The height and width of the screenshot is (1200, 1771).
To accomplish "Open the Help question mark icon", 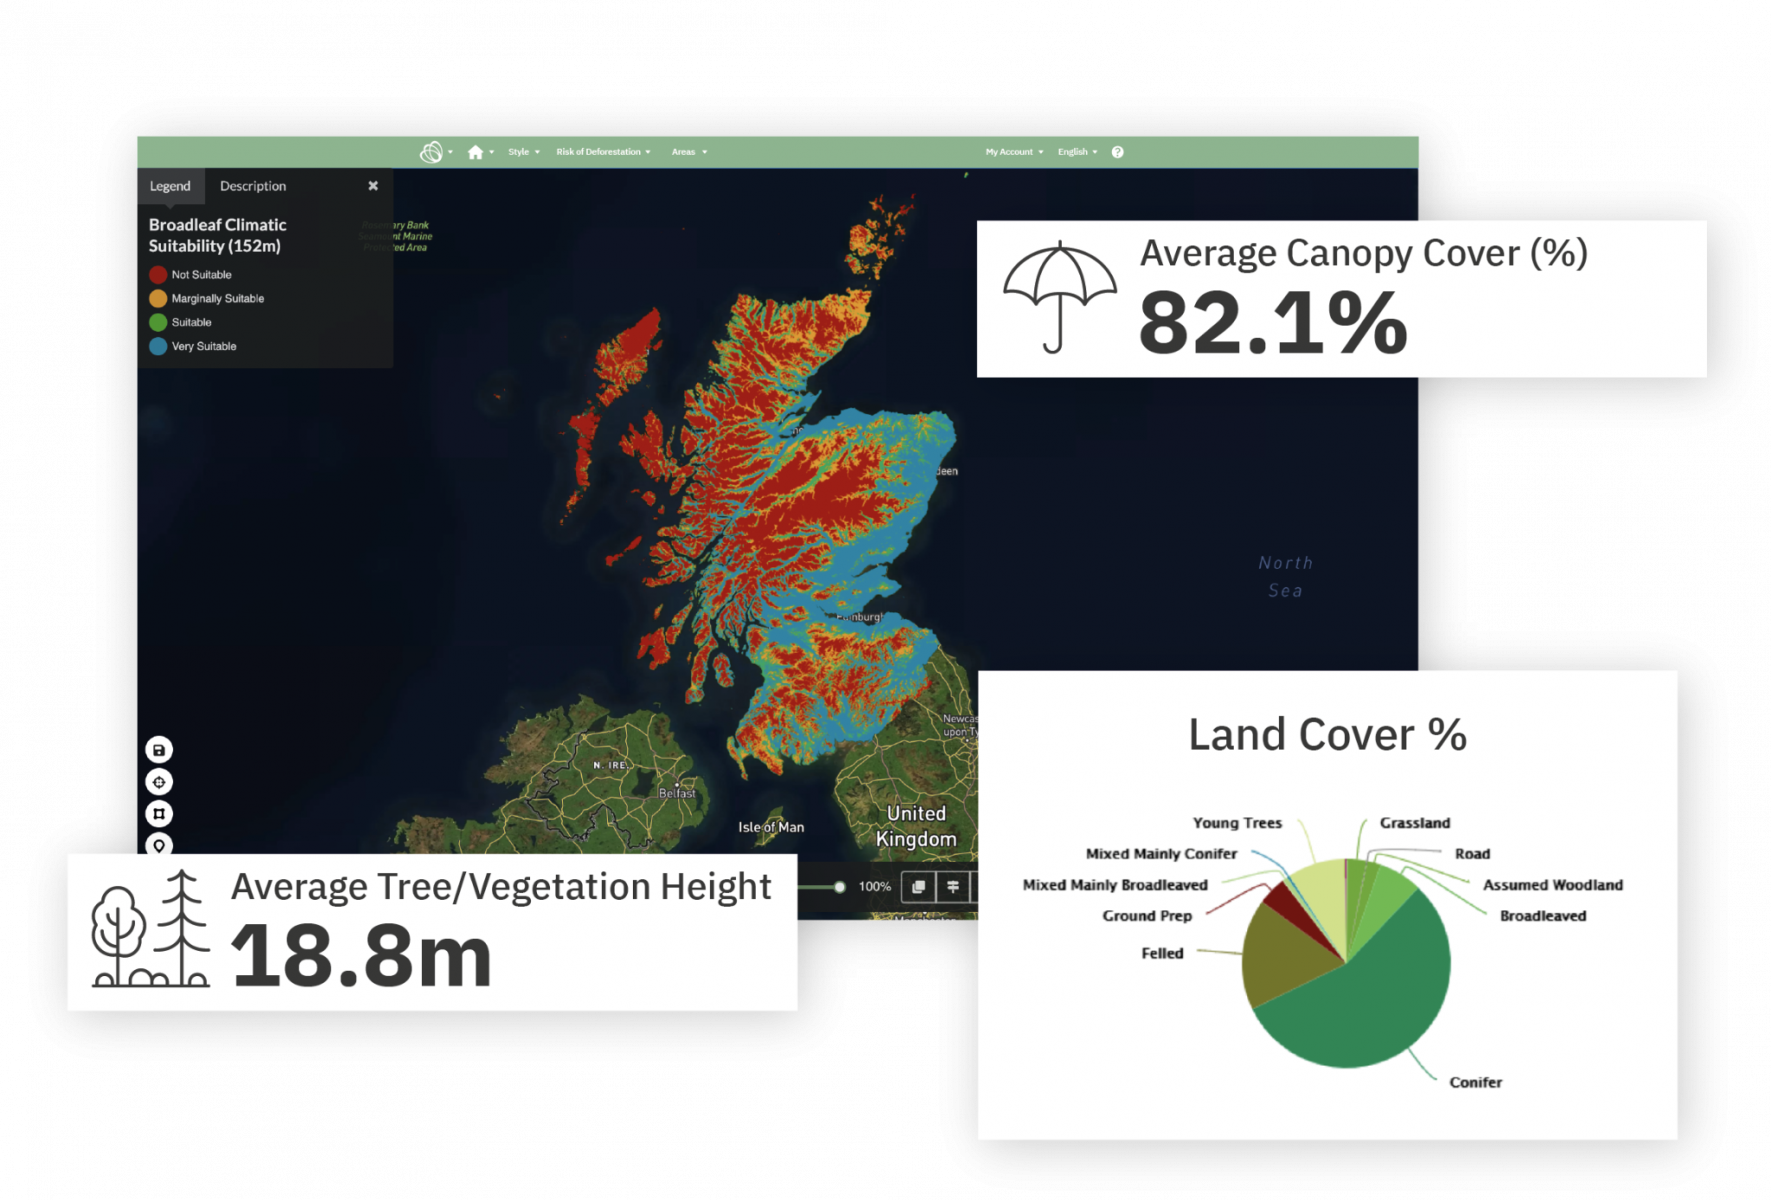I will [x=1118, y=152].
